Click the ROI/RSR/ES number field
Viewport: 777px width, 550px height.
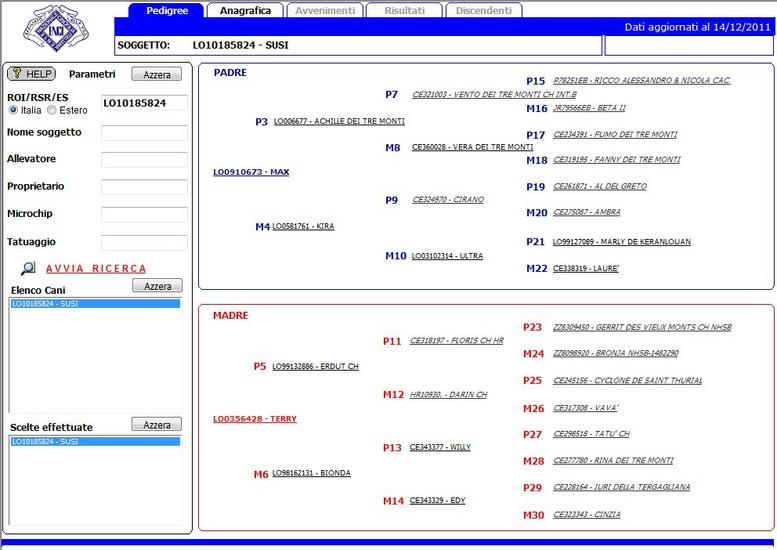click(144, 103)
